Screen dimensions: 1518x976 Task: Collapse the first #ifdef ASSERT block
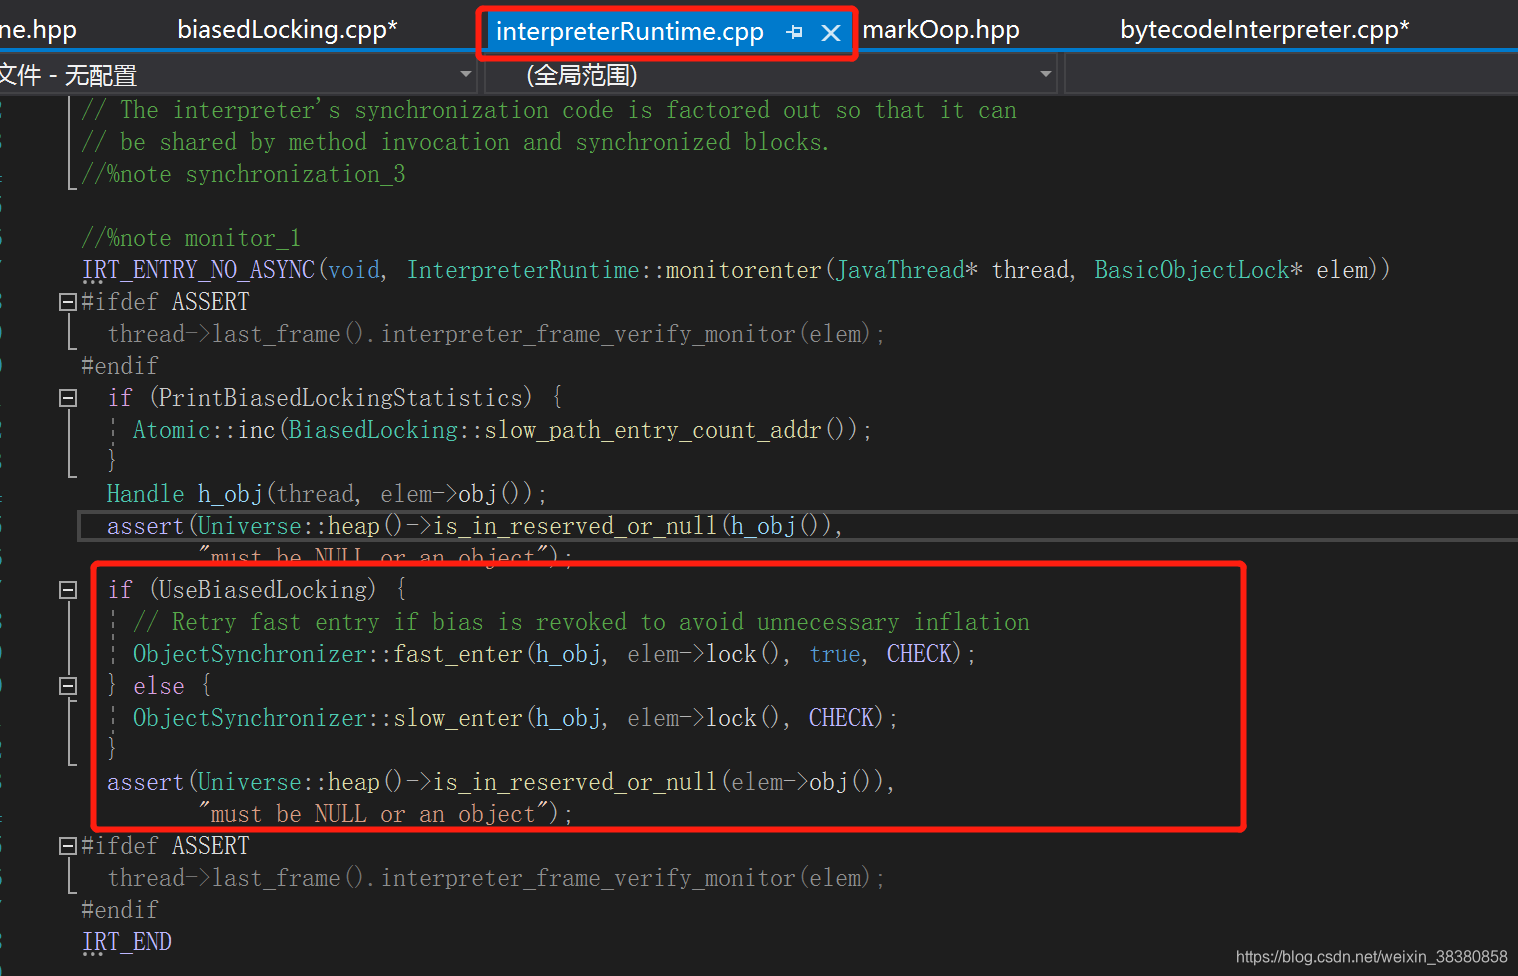point(68,302)
